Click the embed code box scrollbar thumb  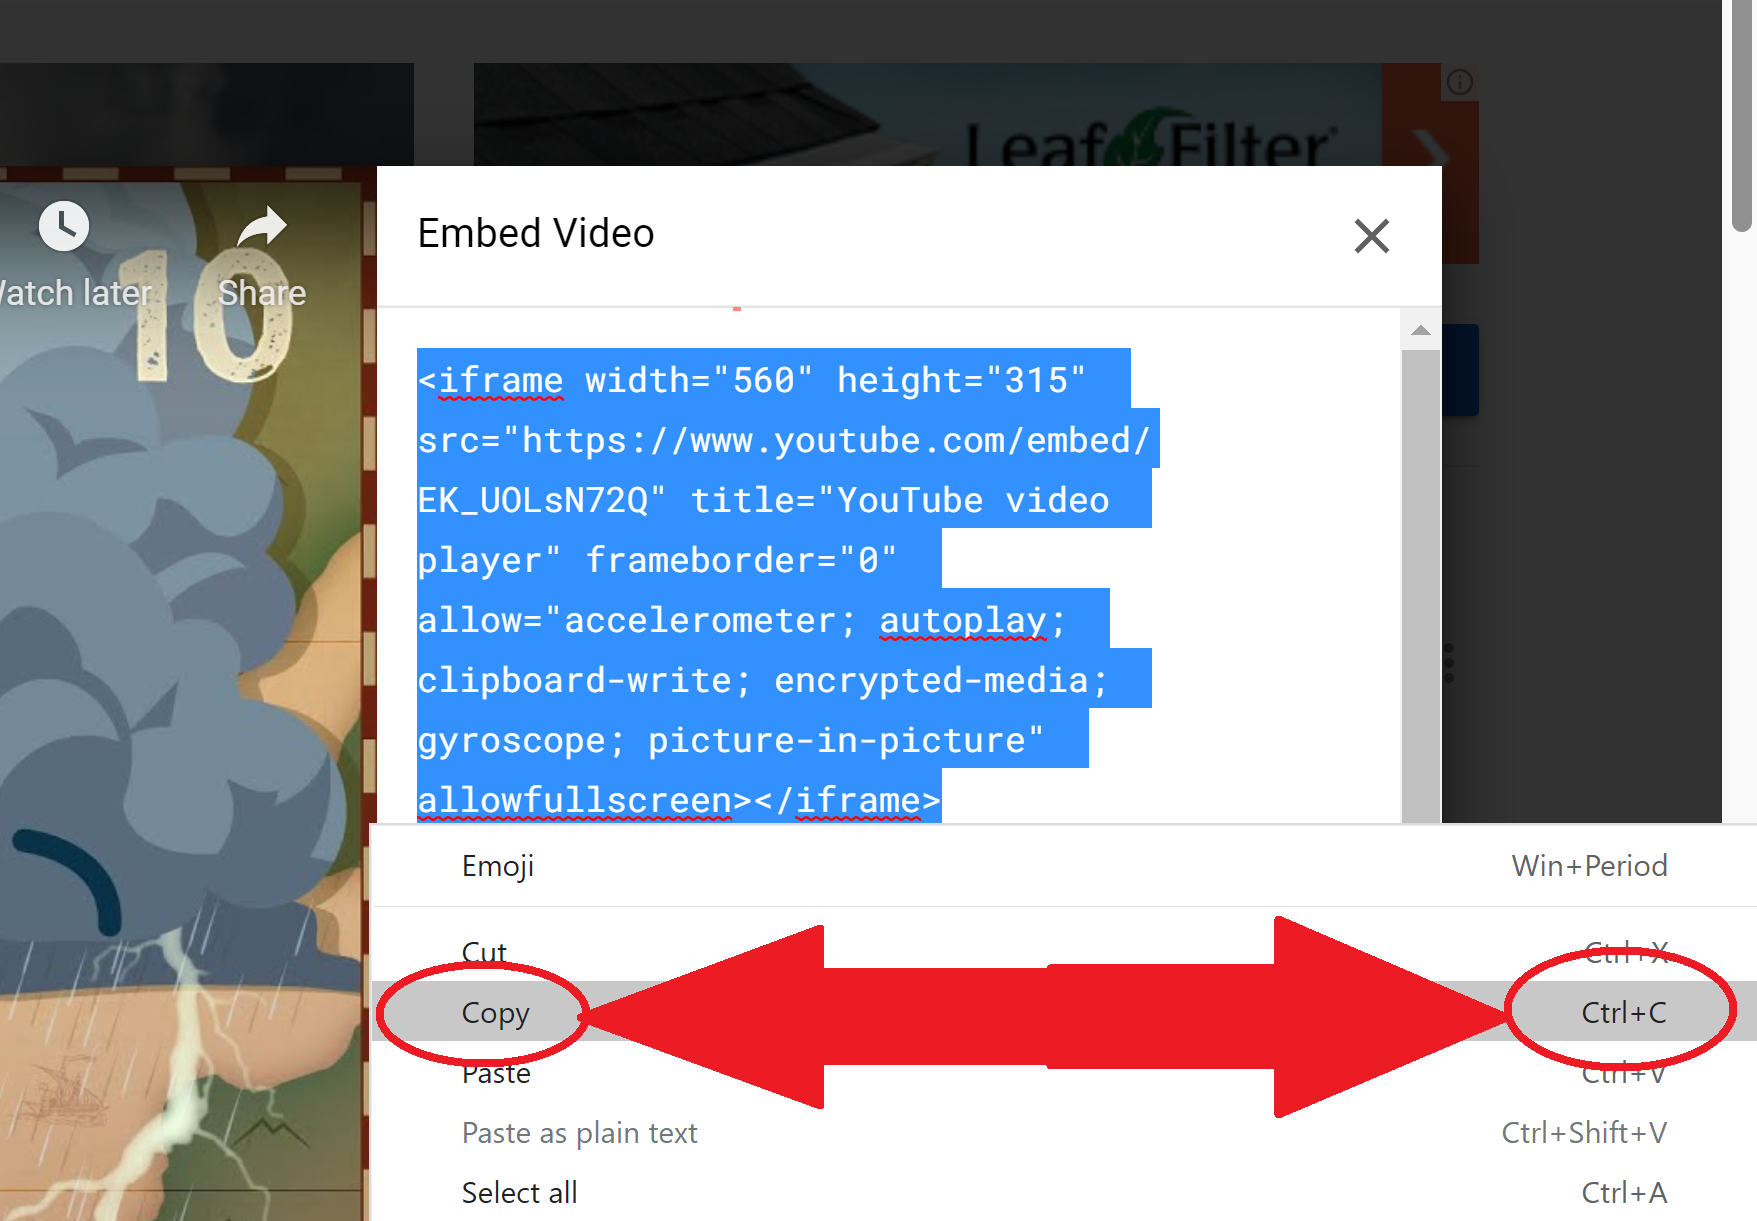tap(1420, 580)
